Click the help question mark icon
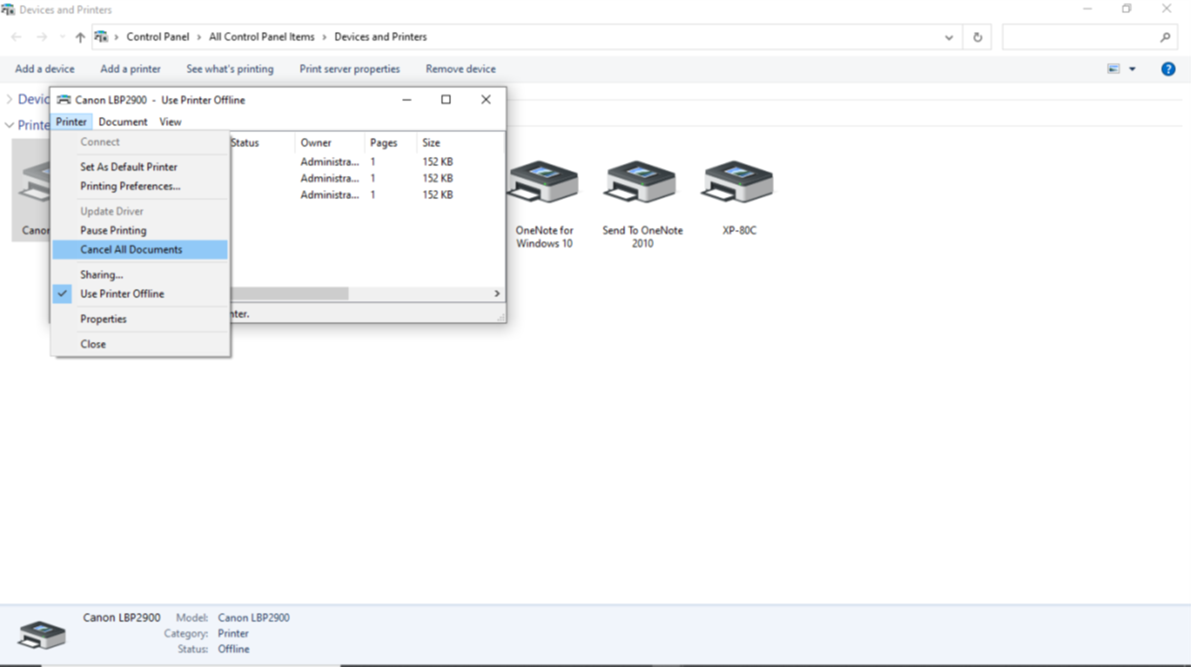 pyautogui.click(x=1167, y=69)
